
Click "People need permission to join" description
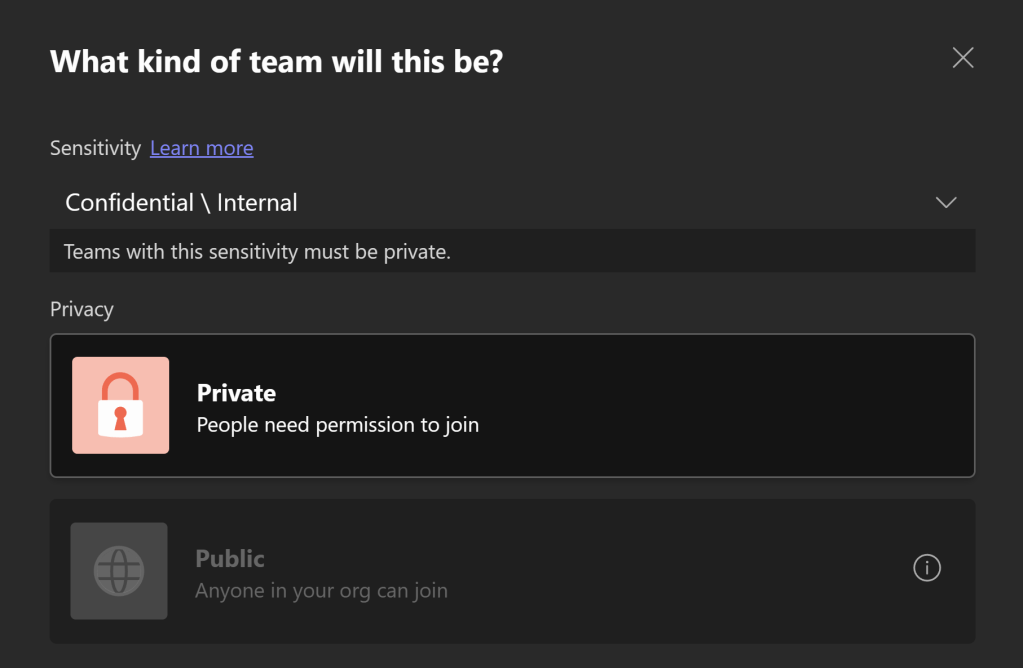pos(338,425)
